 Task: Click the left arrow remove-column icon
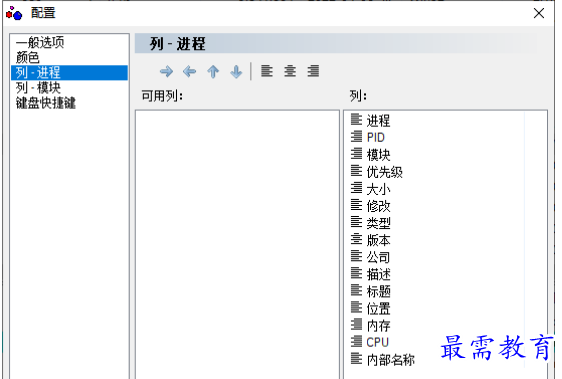point(189,72)
